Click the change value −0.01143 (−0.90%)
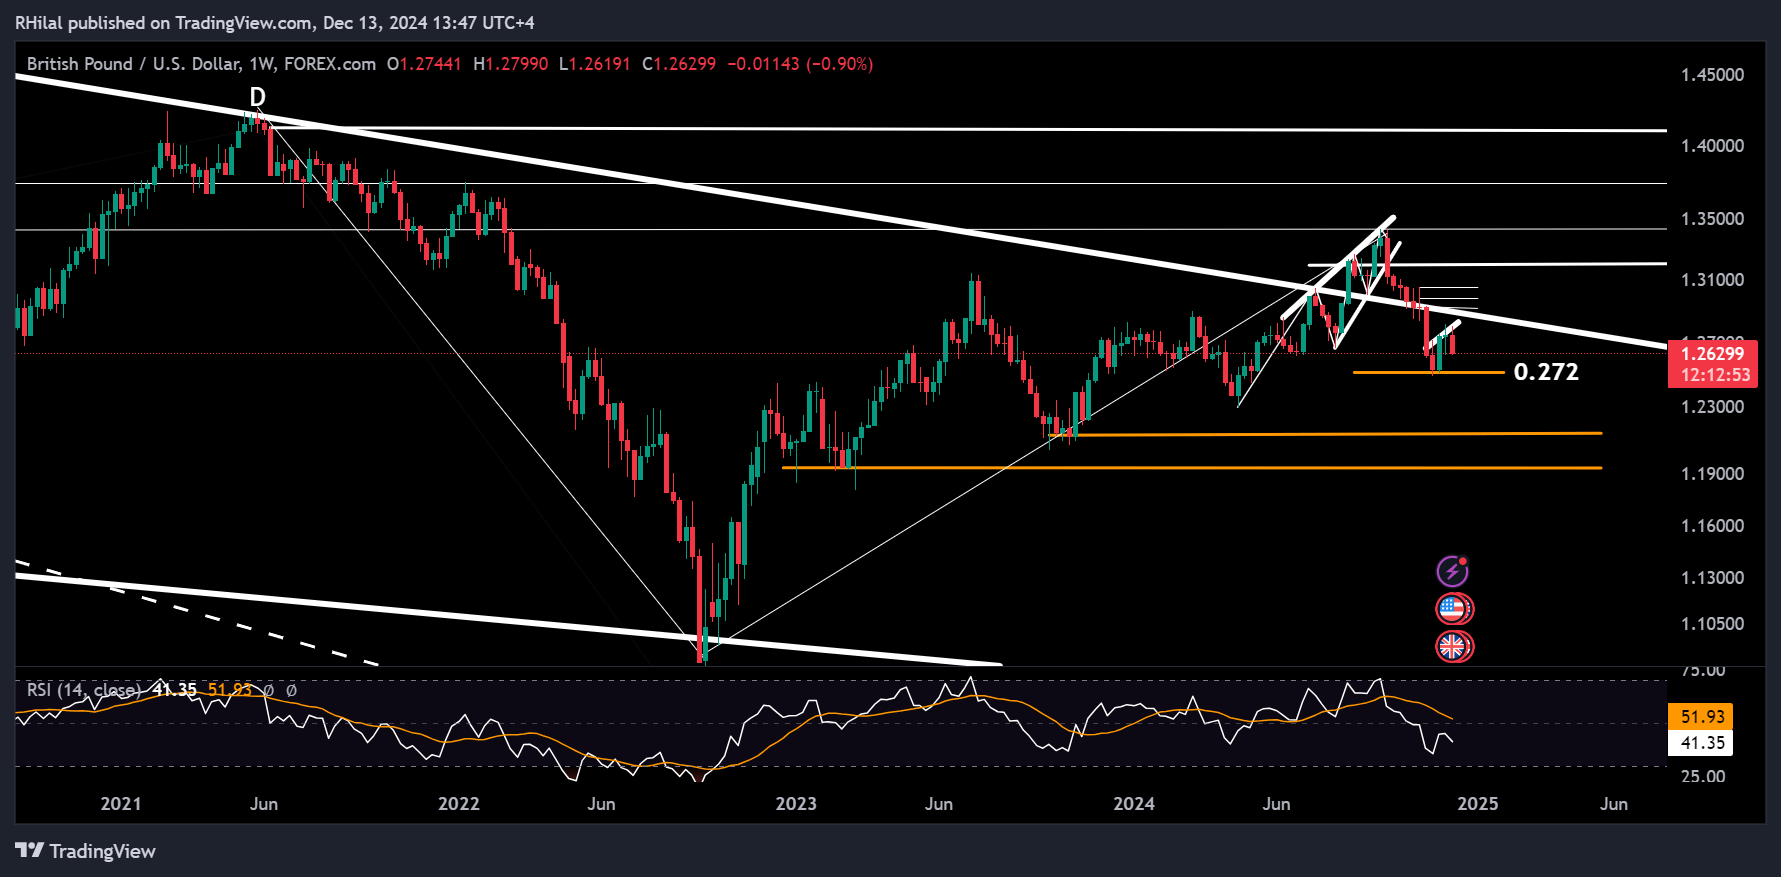1781x877 pixels. click(800, 64)
